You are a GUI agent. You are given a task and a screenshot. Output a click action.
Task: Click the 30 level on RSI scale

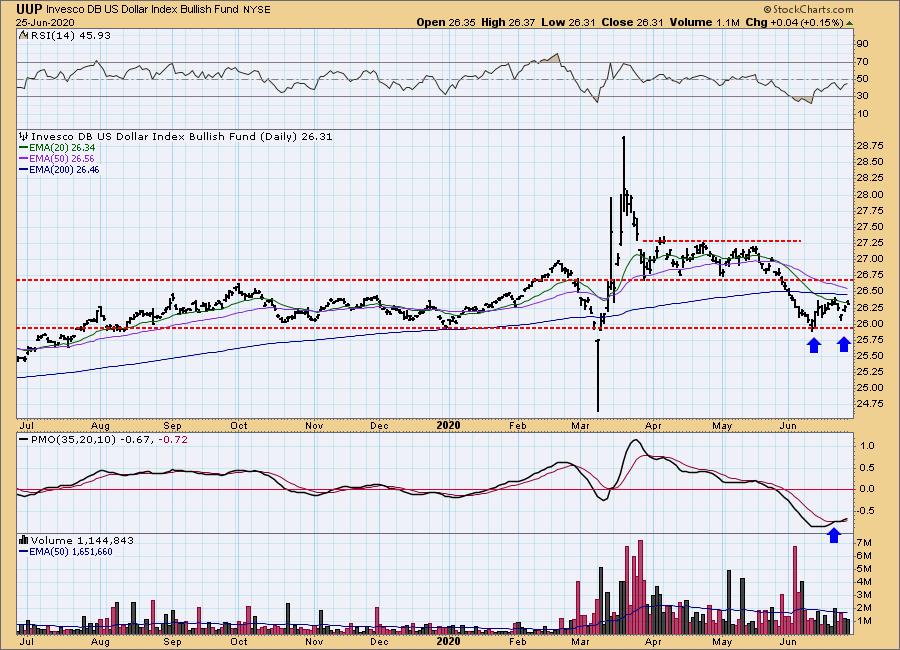pyautogui.click(x=863, y=95)
